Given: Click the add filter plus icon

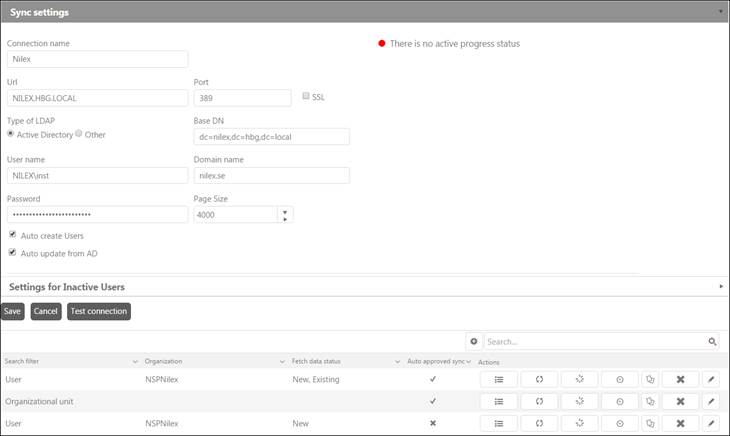Looking at the screenshot, I should pyautogui.click(x=474, y=341).
